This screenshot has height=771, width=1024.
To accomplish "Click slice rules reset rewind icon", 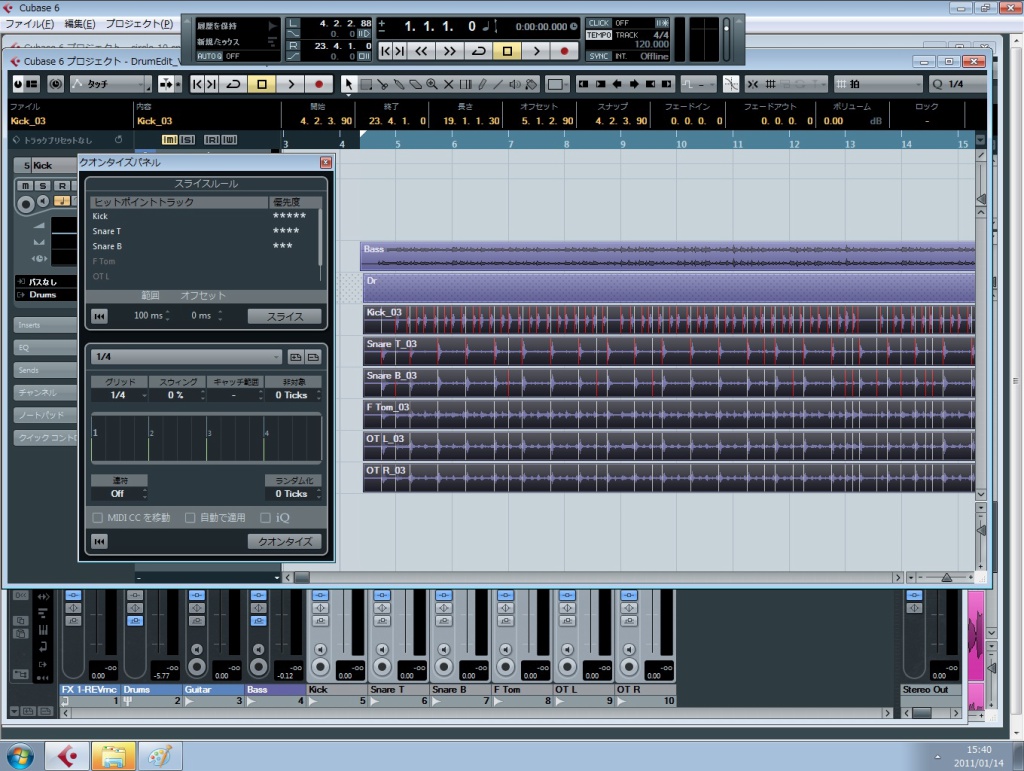I will 99,316.
